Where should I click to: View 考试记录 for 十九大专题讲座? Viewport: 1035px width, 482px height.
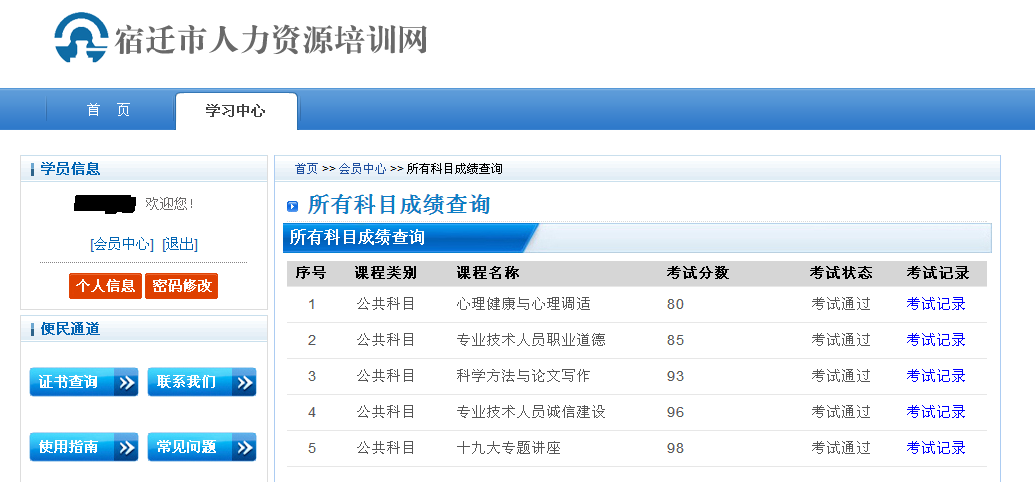click(x=936, y=448)
